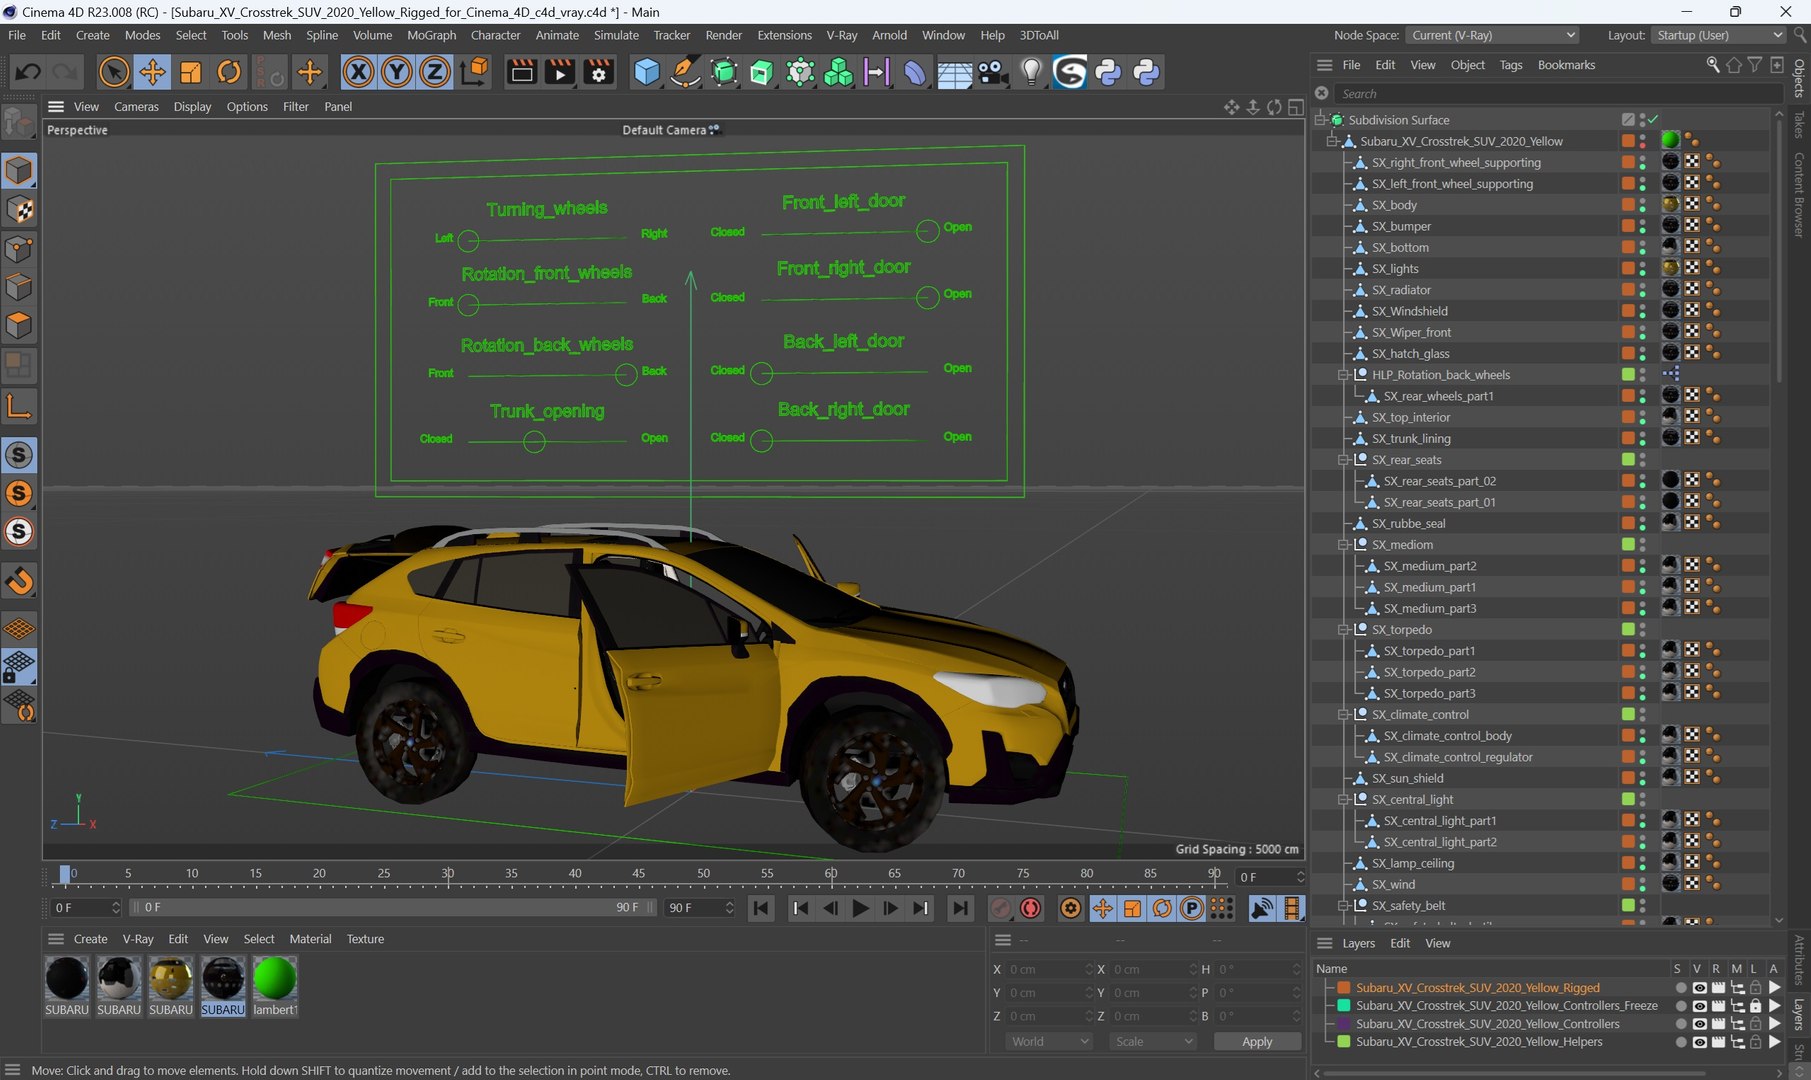The height and width of the screenshot is (1080, 1811).
Task: Open the Layout Startup dropdown
Action: tap(1719, 35)
